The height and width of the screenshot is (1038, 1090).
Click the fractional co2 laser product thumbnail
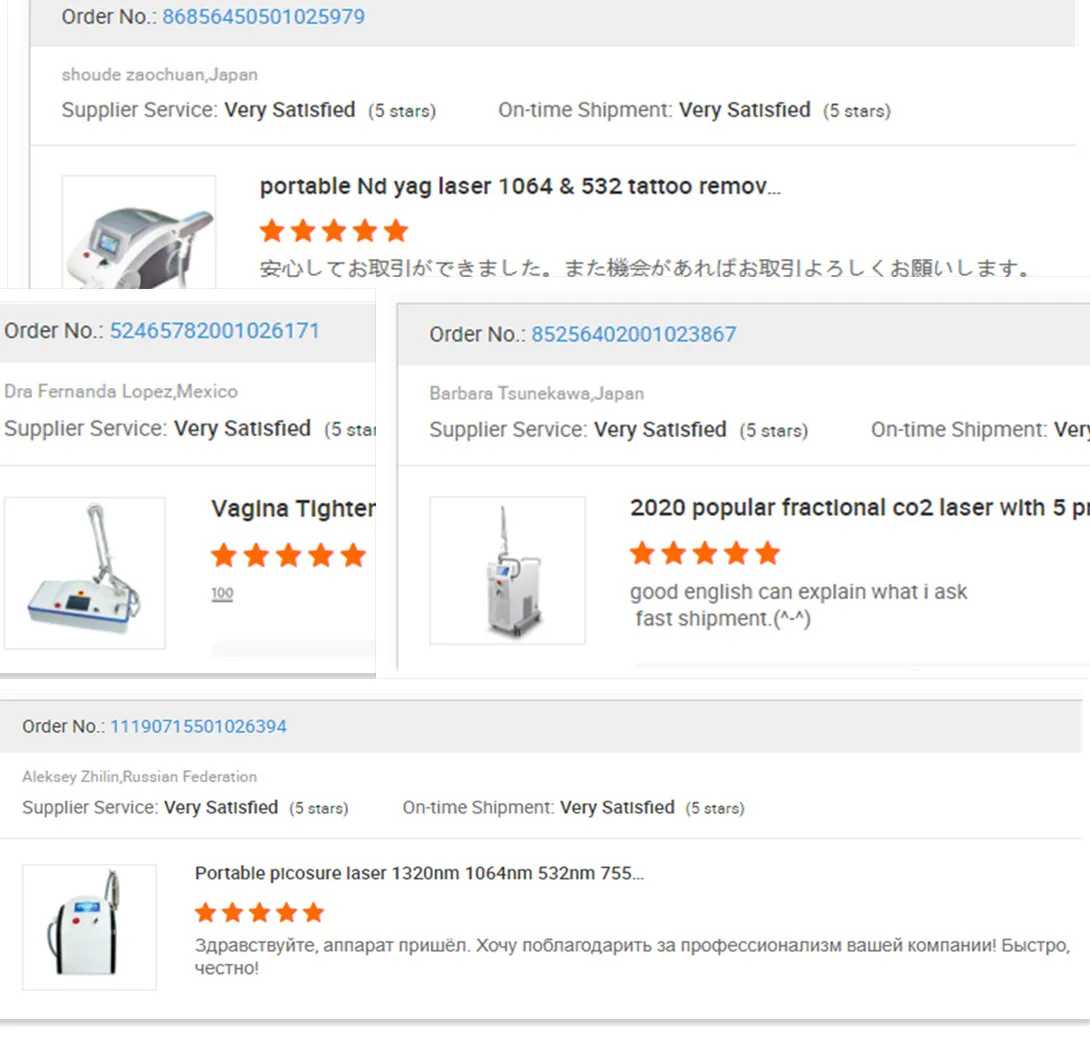[x=507, y=571]
